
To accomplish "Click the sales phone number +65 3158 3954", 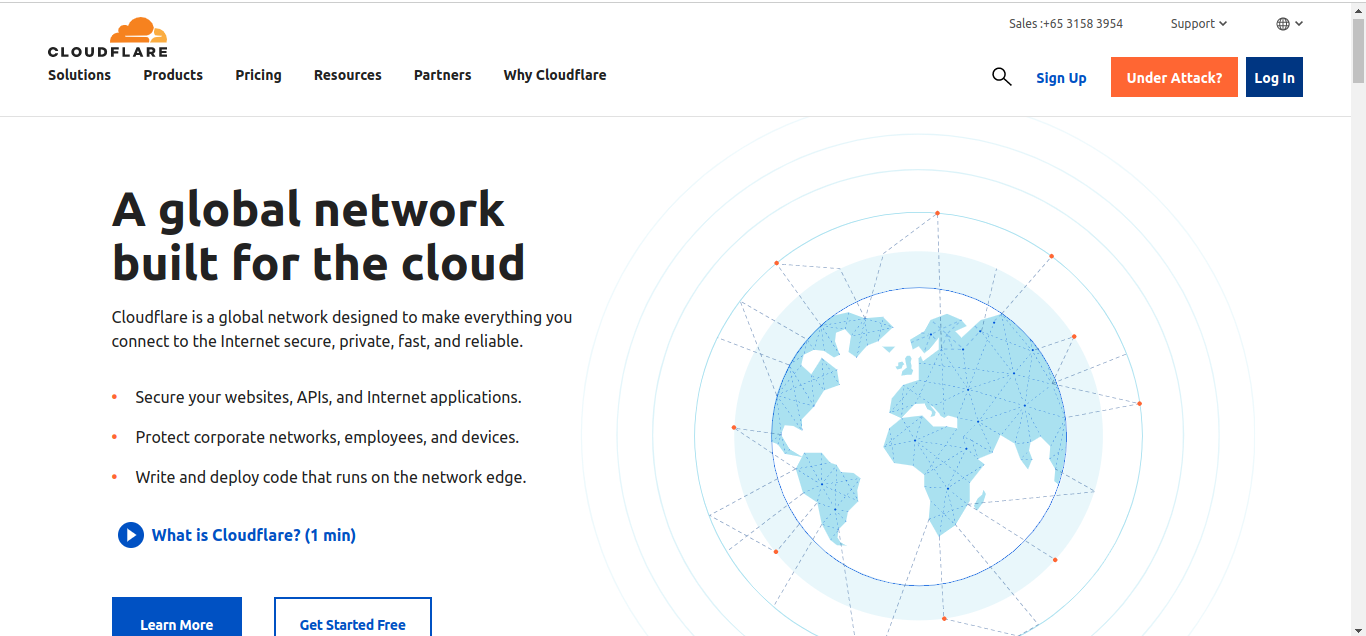I will pyautogui.click(x=1083, y=24).
